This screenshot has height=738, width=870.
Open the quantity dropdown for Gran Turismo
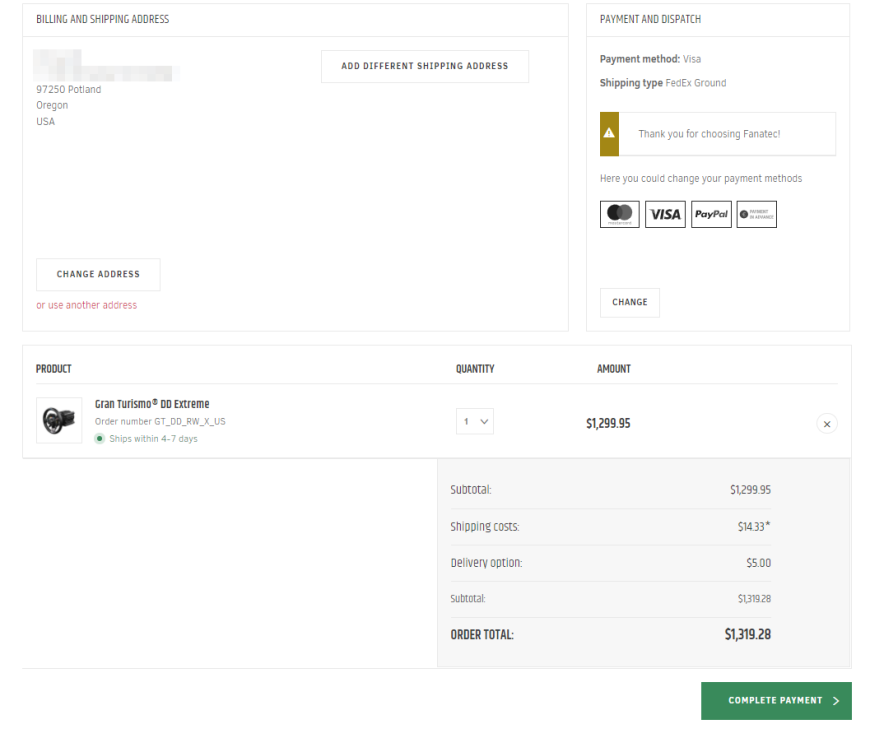475,422
